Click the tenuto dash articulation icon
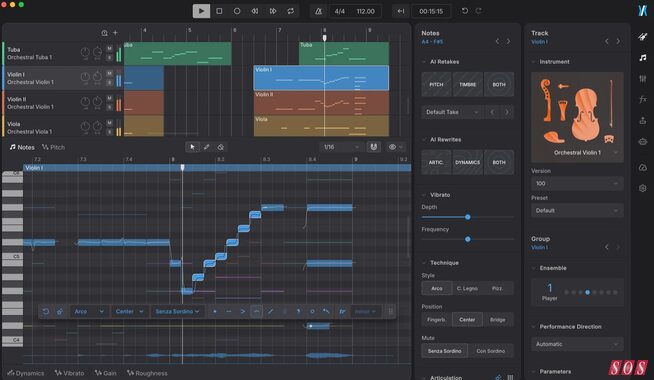654x380 pixels. (229, 312)
